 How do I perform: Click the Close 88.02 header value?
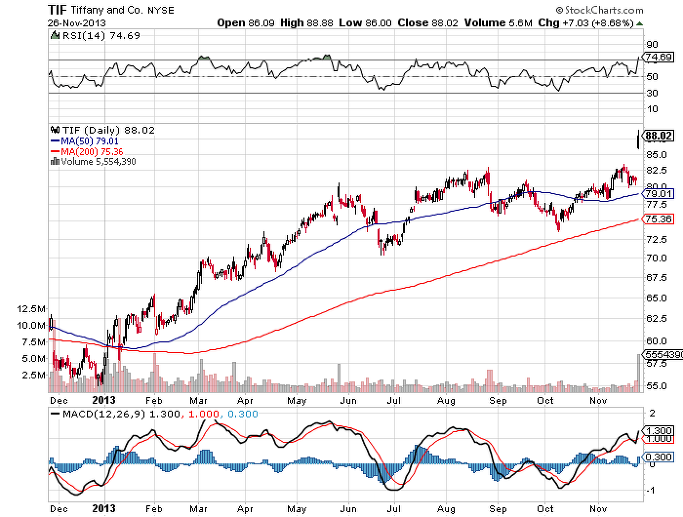click(x=428, y=23)
